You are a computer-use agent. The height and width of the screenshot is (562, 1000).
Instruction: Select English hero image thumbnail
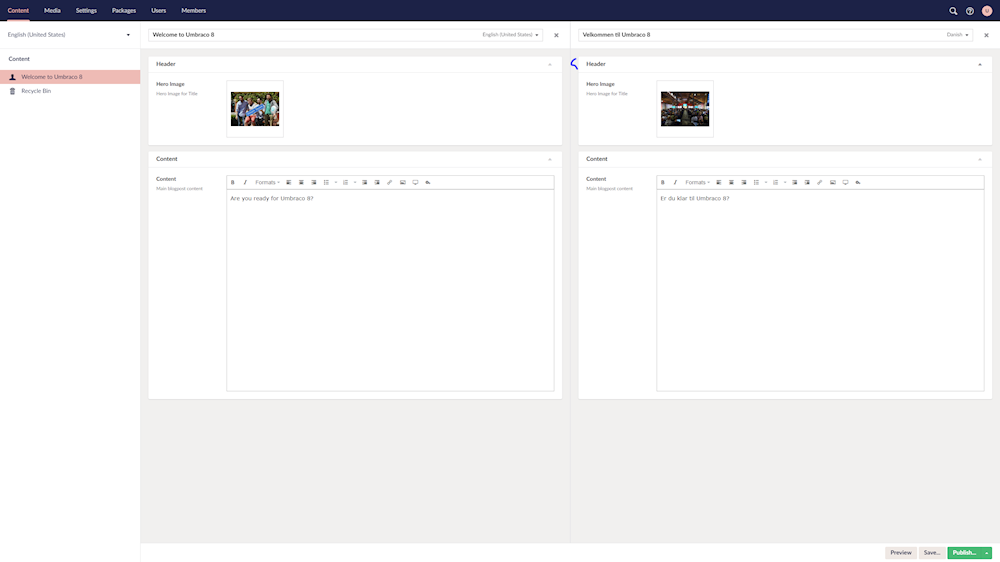(x=255, y=109)
